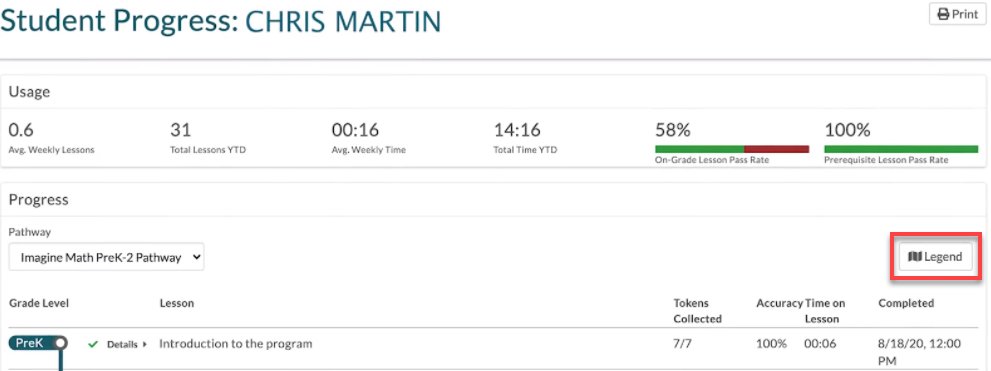991x371 pixels.
Task: Click the Introduction to the program lesson
Action: coord(236,344)
